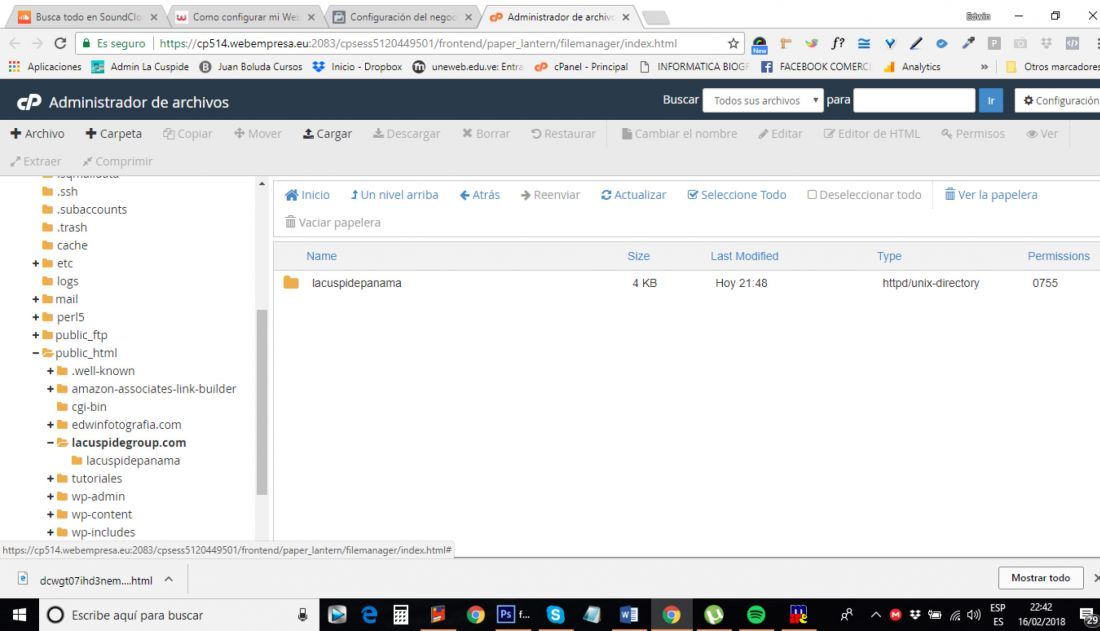Image resolution: width=1100 pixels, height=631 pixels.
Task: Collapse the public_html folder node
Action: 36,353
